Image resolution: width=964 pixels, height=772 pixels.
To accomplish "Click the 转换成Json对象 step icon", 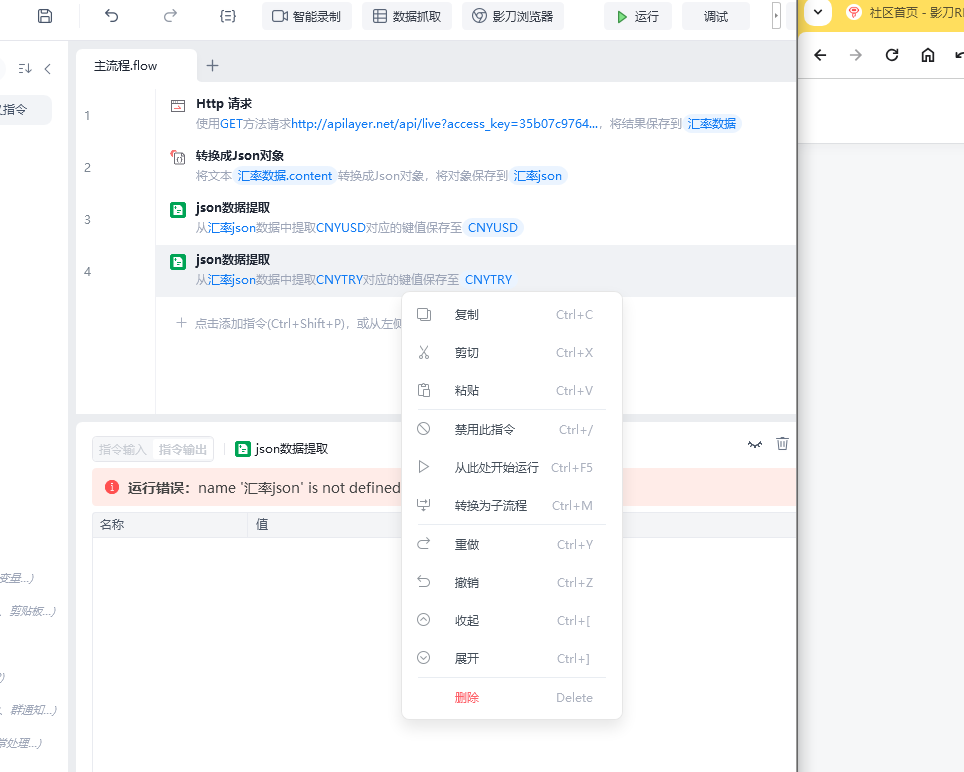I will [x=178, y=157].
